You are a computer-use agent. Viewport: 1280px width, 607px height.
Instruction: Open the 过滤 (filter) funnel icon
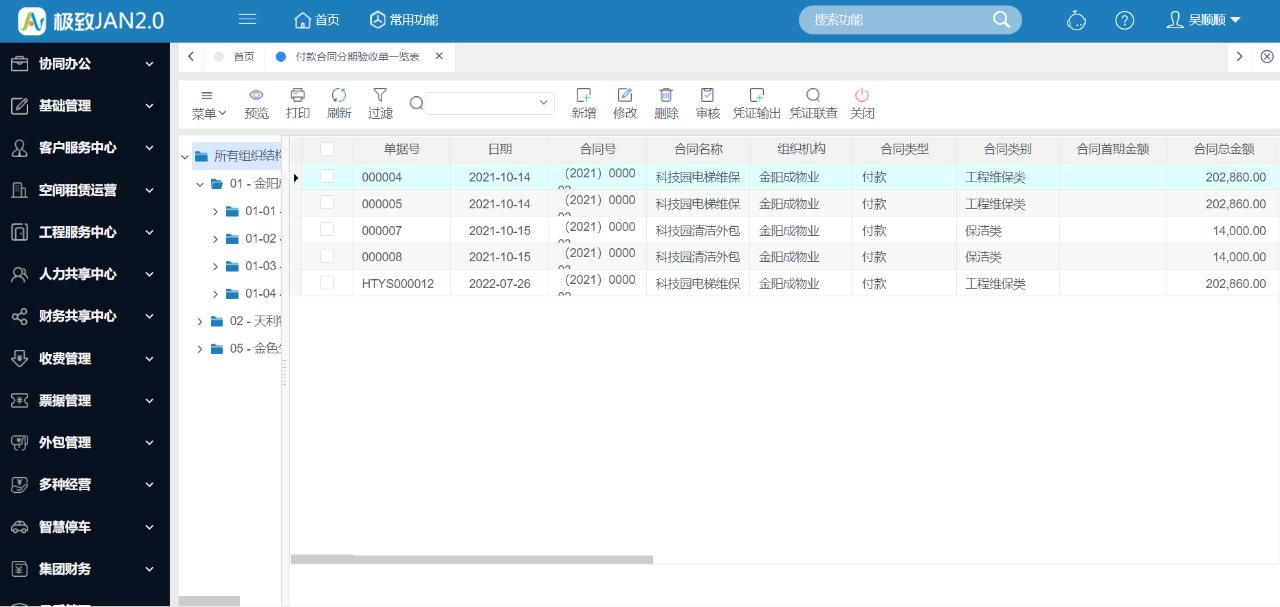[380, 96]
